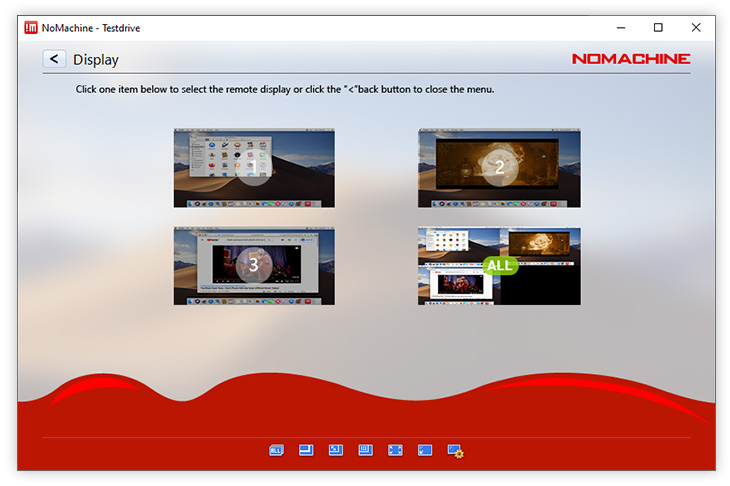The width and height of the screenshot is (730, 486).
Task: Click the NoMachine logo at top right
Action: [630, 59]
